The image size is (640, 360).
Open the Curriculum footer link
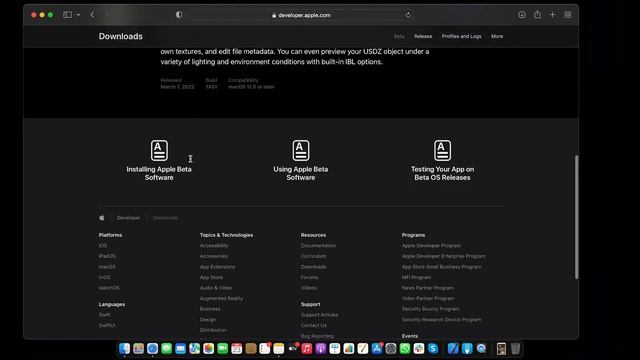[x=313, y=256]
